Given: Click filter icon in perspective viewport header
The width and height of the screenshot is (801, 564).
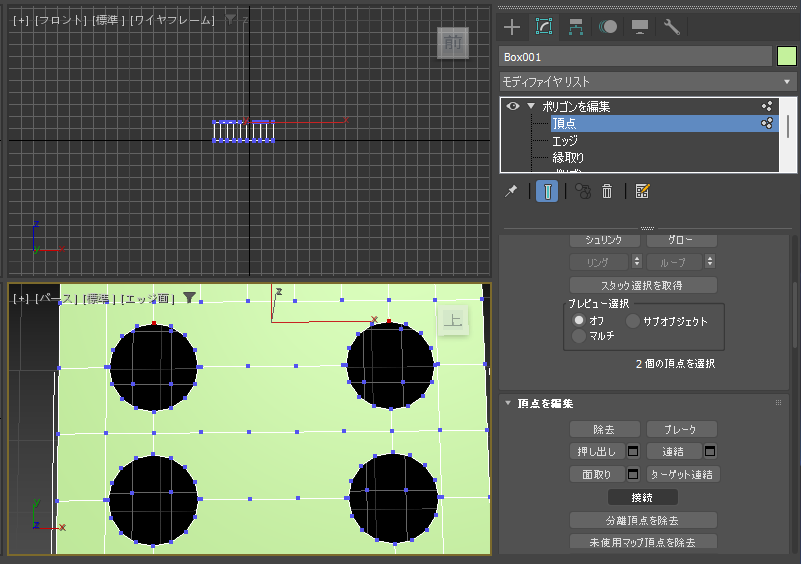Looking at the screenshot, I should 190,297.
